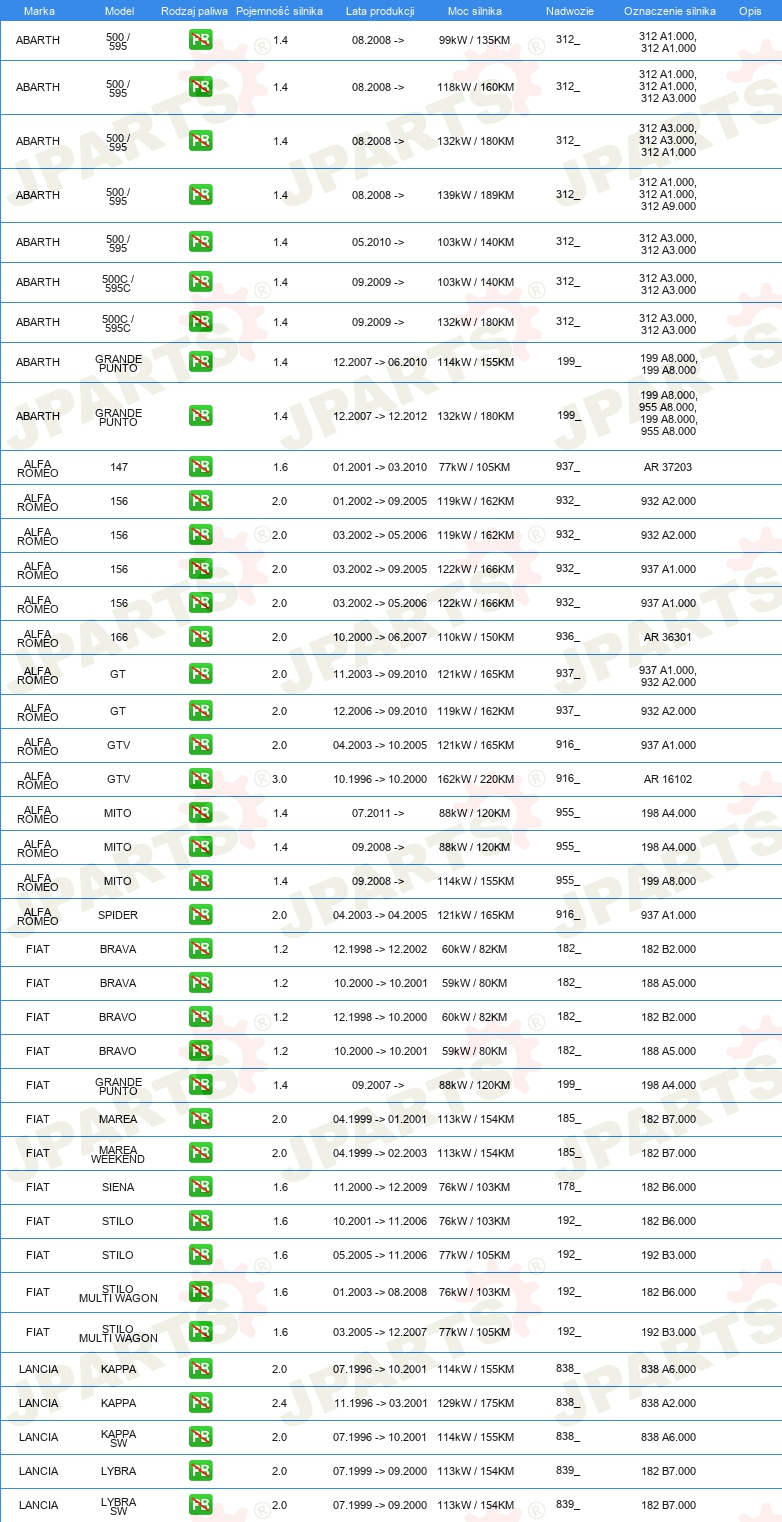Click the Model column header
This screenshot has width=782, height=1522.
119,10
